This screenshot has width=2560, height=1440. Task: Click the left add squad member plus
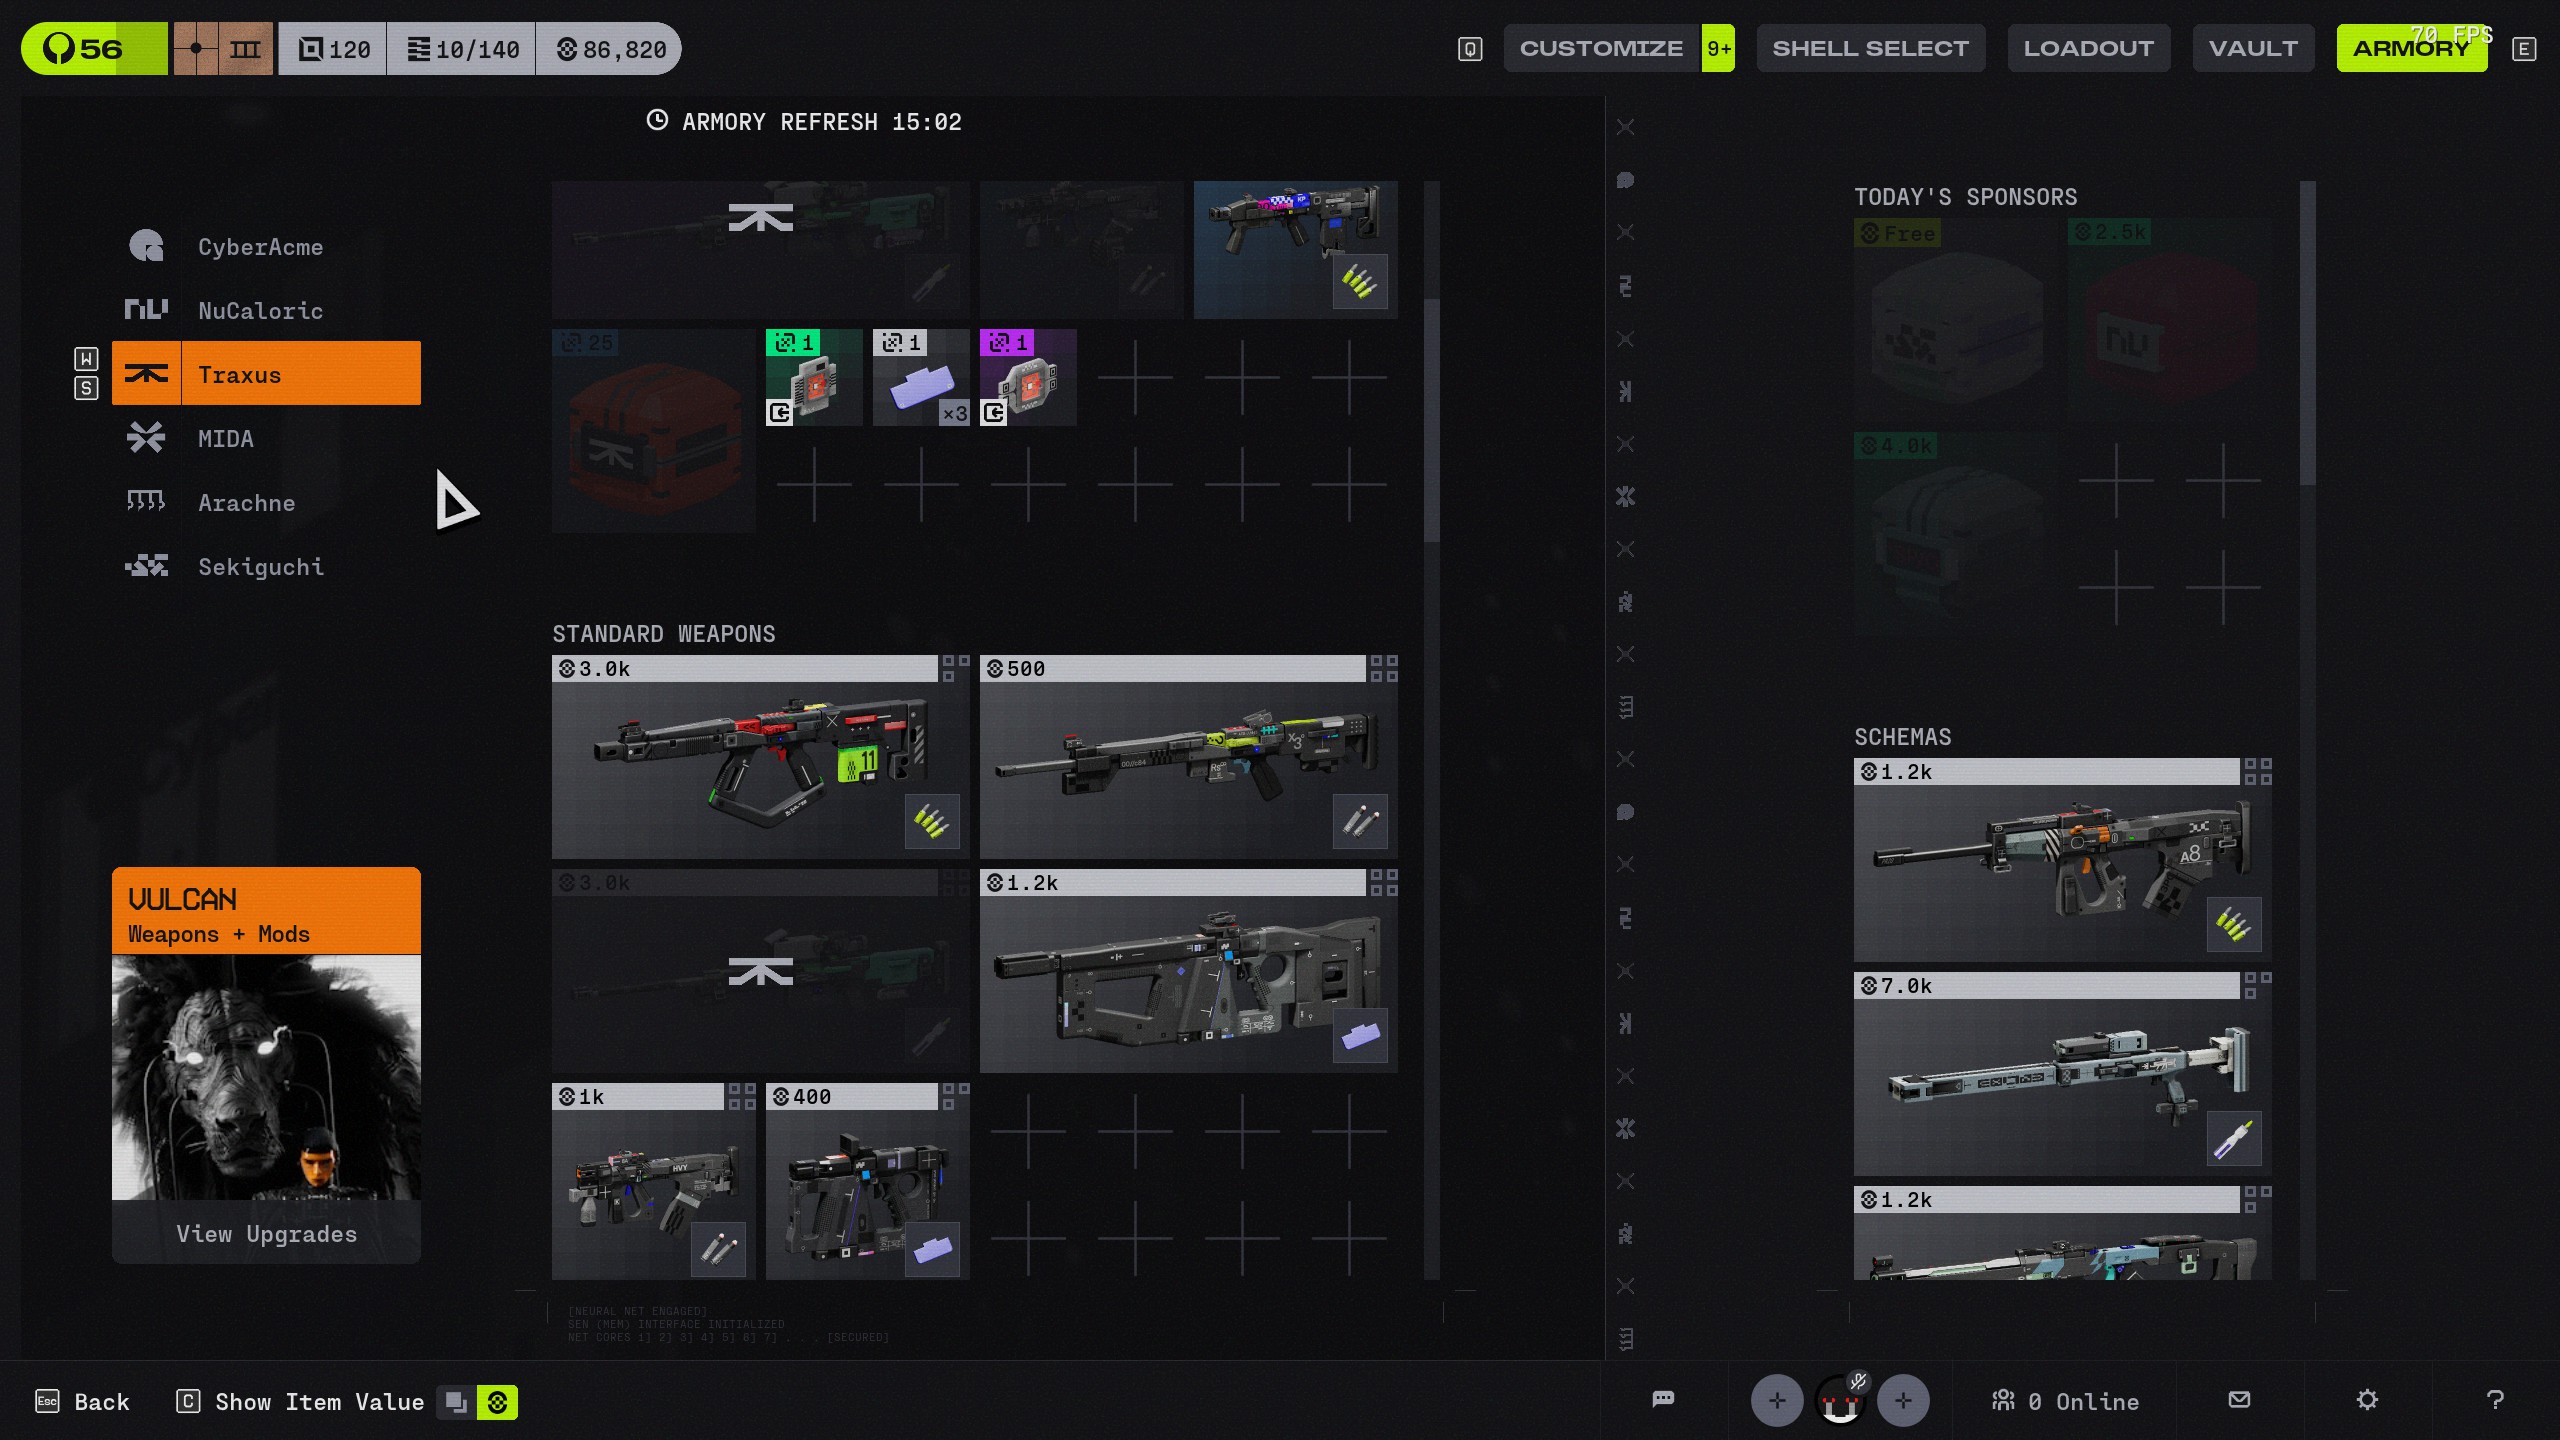1776,1400
